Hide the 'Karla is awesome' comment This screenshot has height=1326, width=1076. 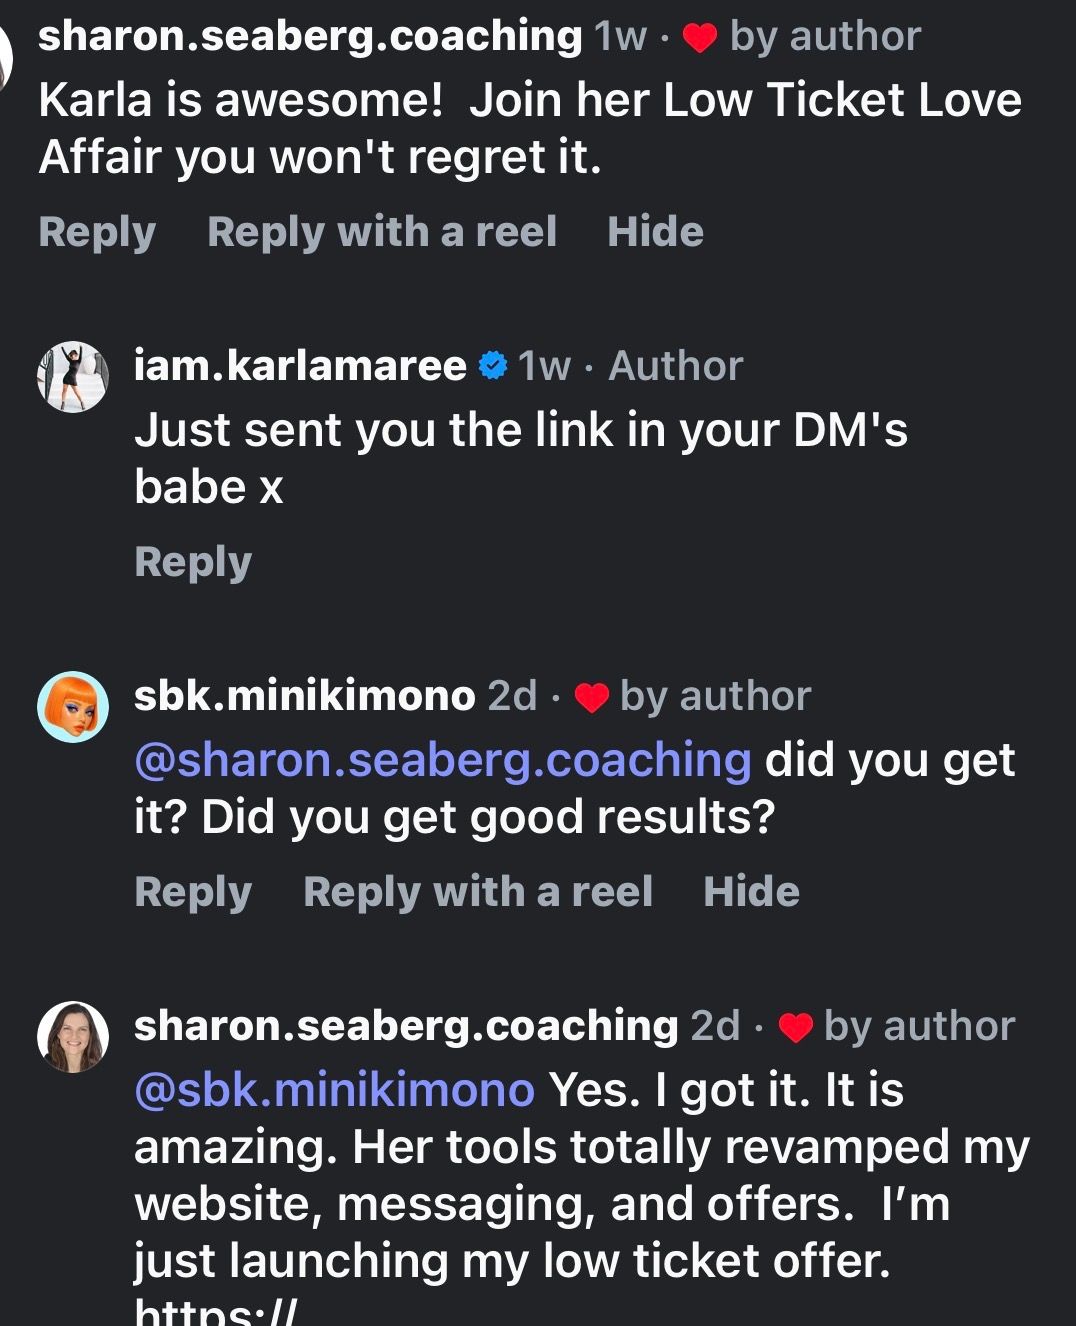pyautogui.click(x=655, y=232)
